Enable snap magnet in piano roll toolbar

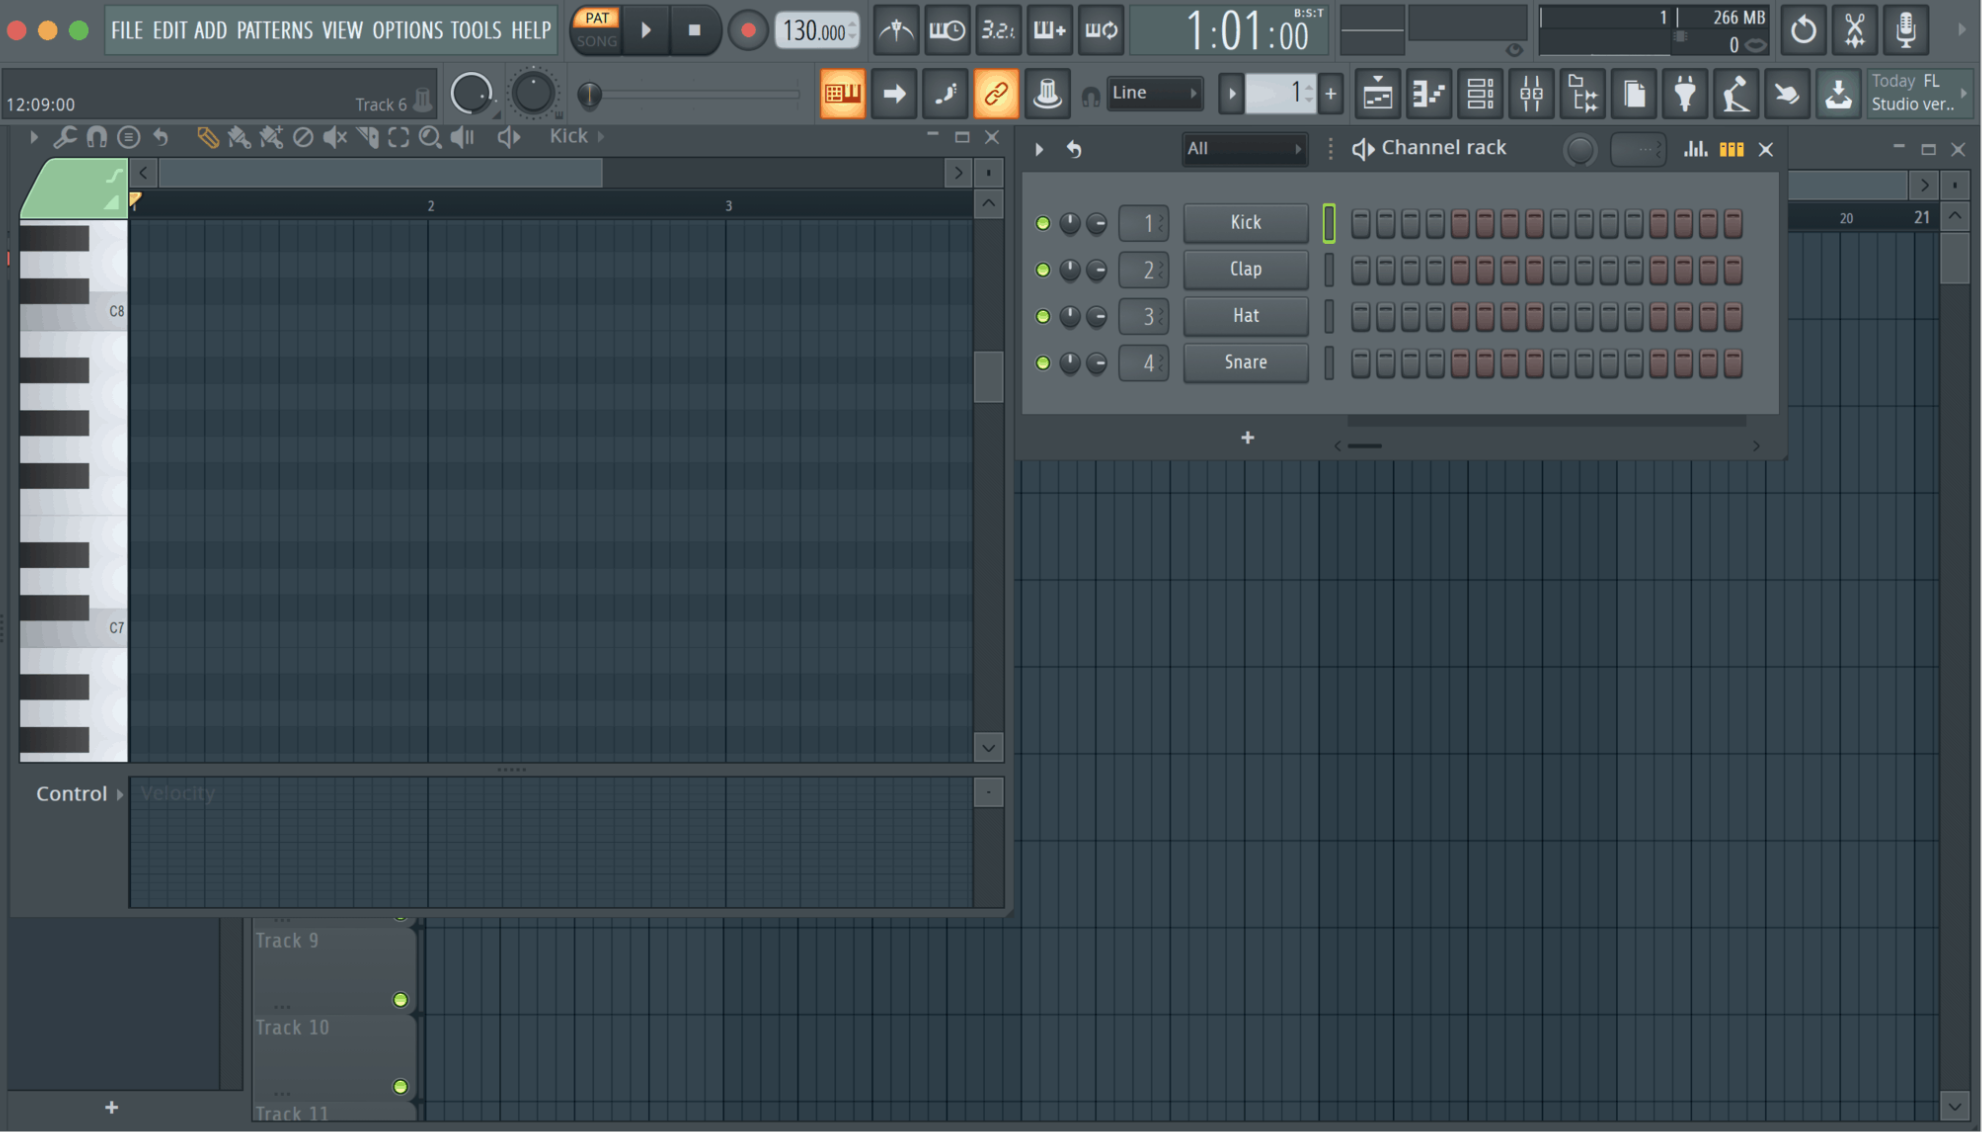click(x=97, y=137)
